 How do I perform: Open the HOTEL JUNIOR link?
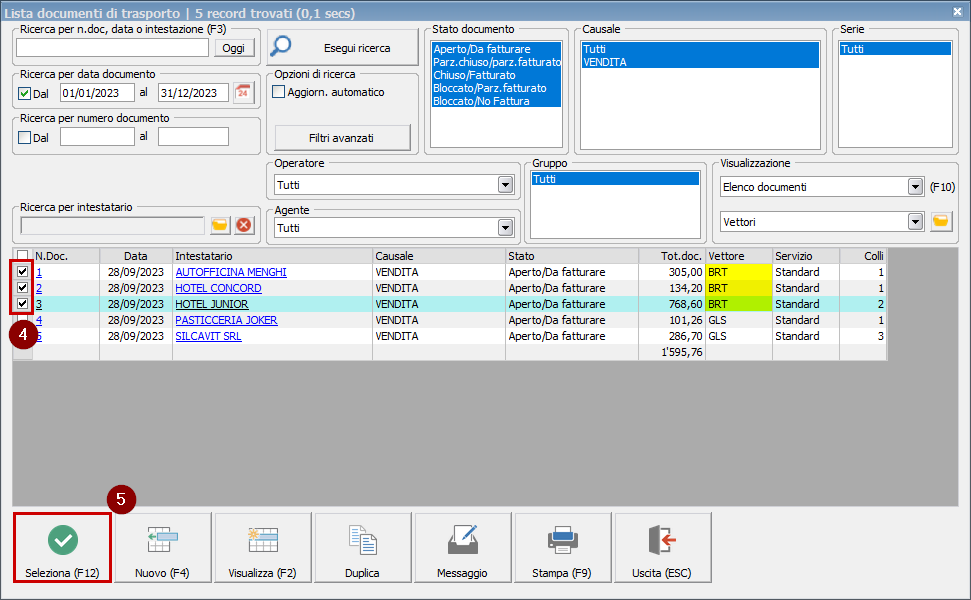(x=212, y=304)
